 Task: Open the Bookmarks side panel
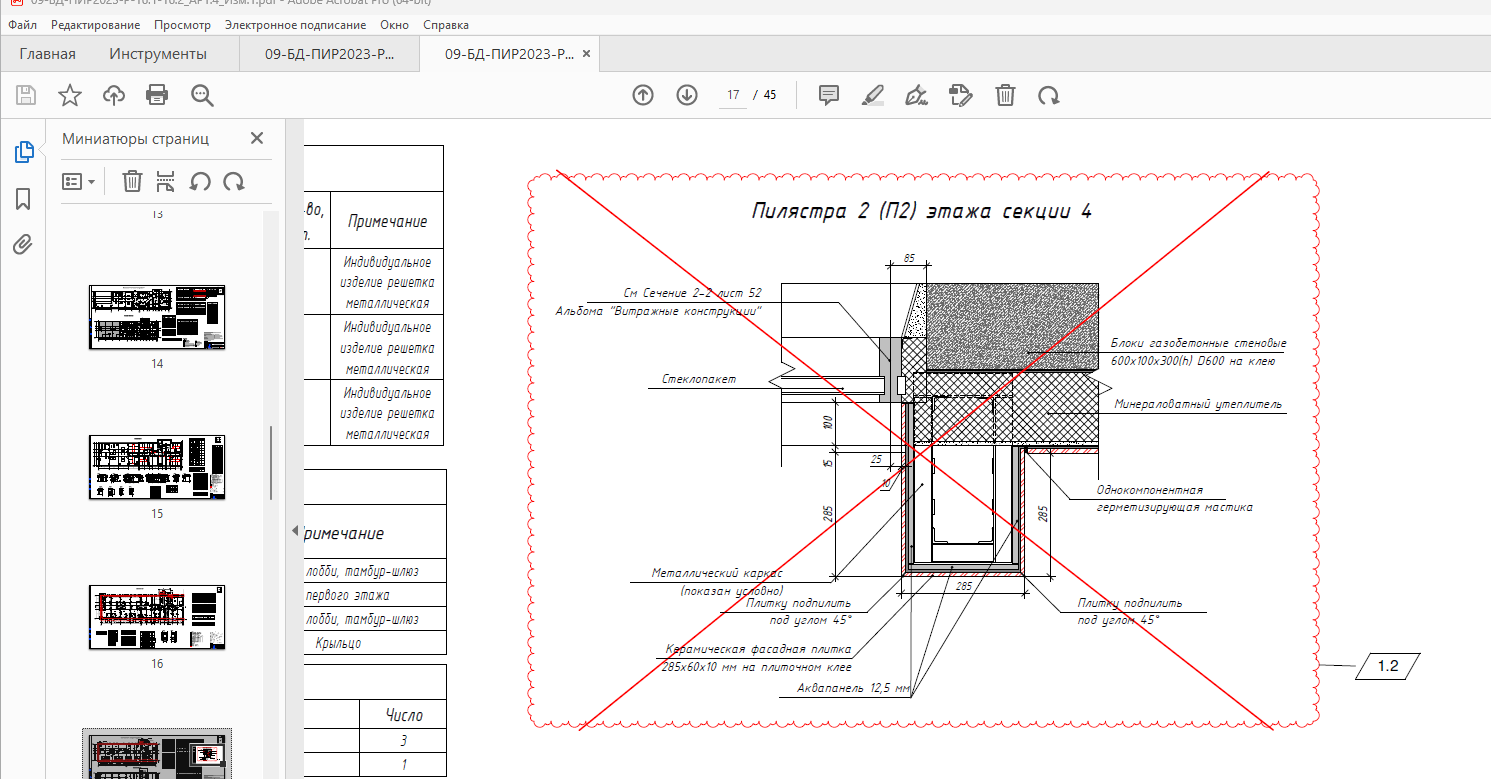(23, 199)
